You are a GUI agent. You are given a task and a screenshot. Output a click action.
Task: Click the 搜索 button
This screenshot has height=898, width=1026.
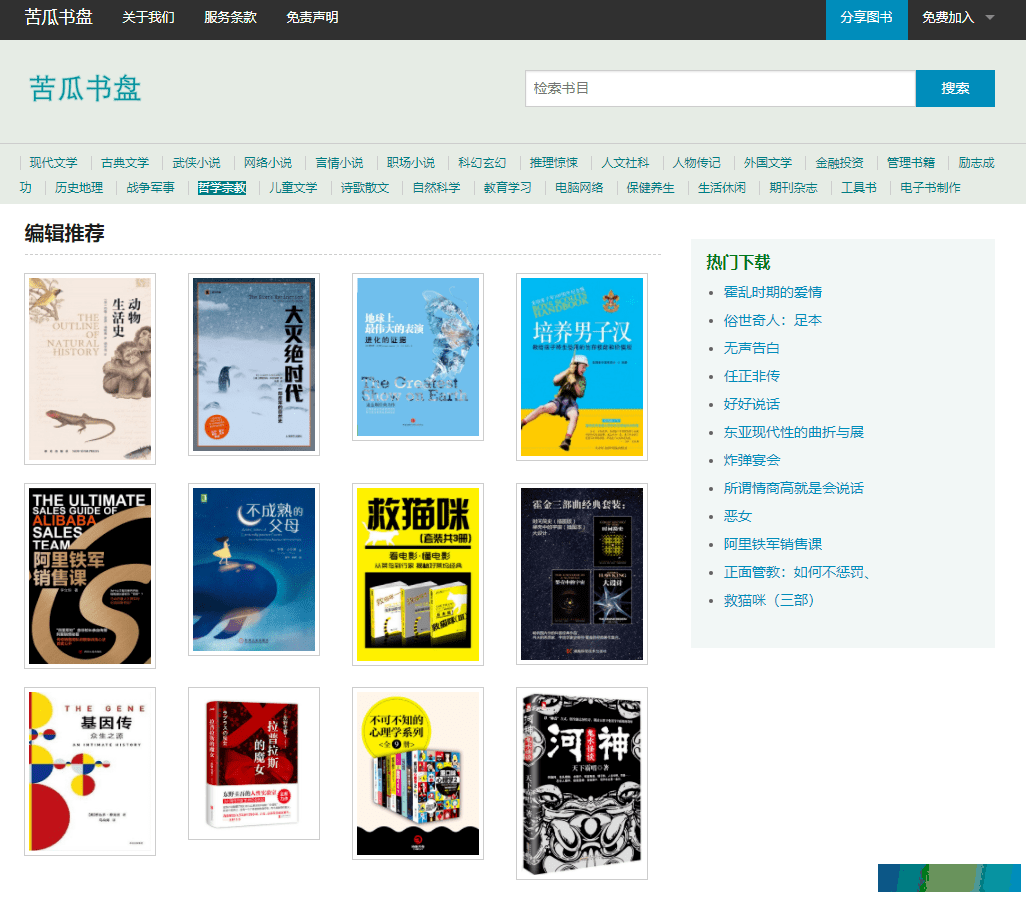coord(955,88)
